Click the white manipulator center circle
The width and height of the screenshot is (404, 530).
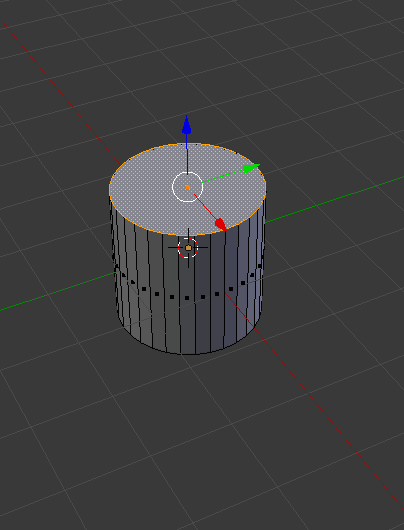click(188, 187)
